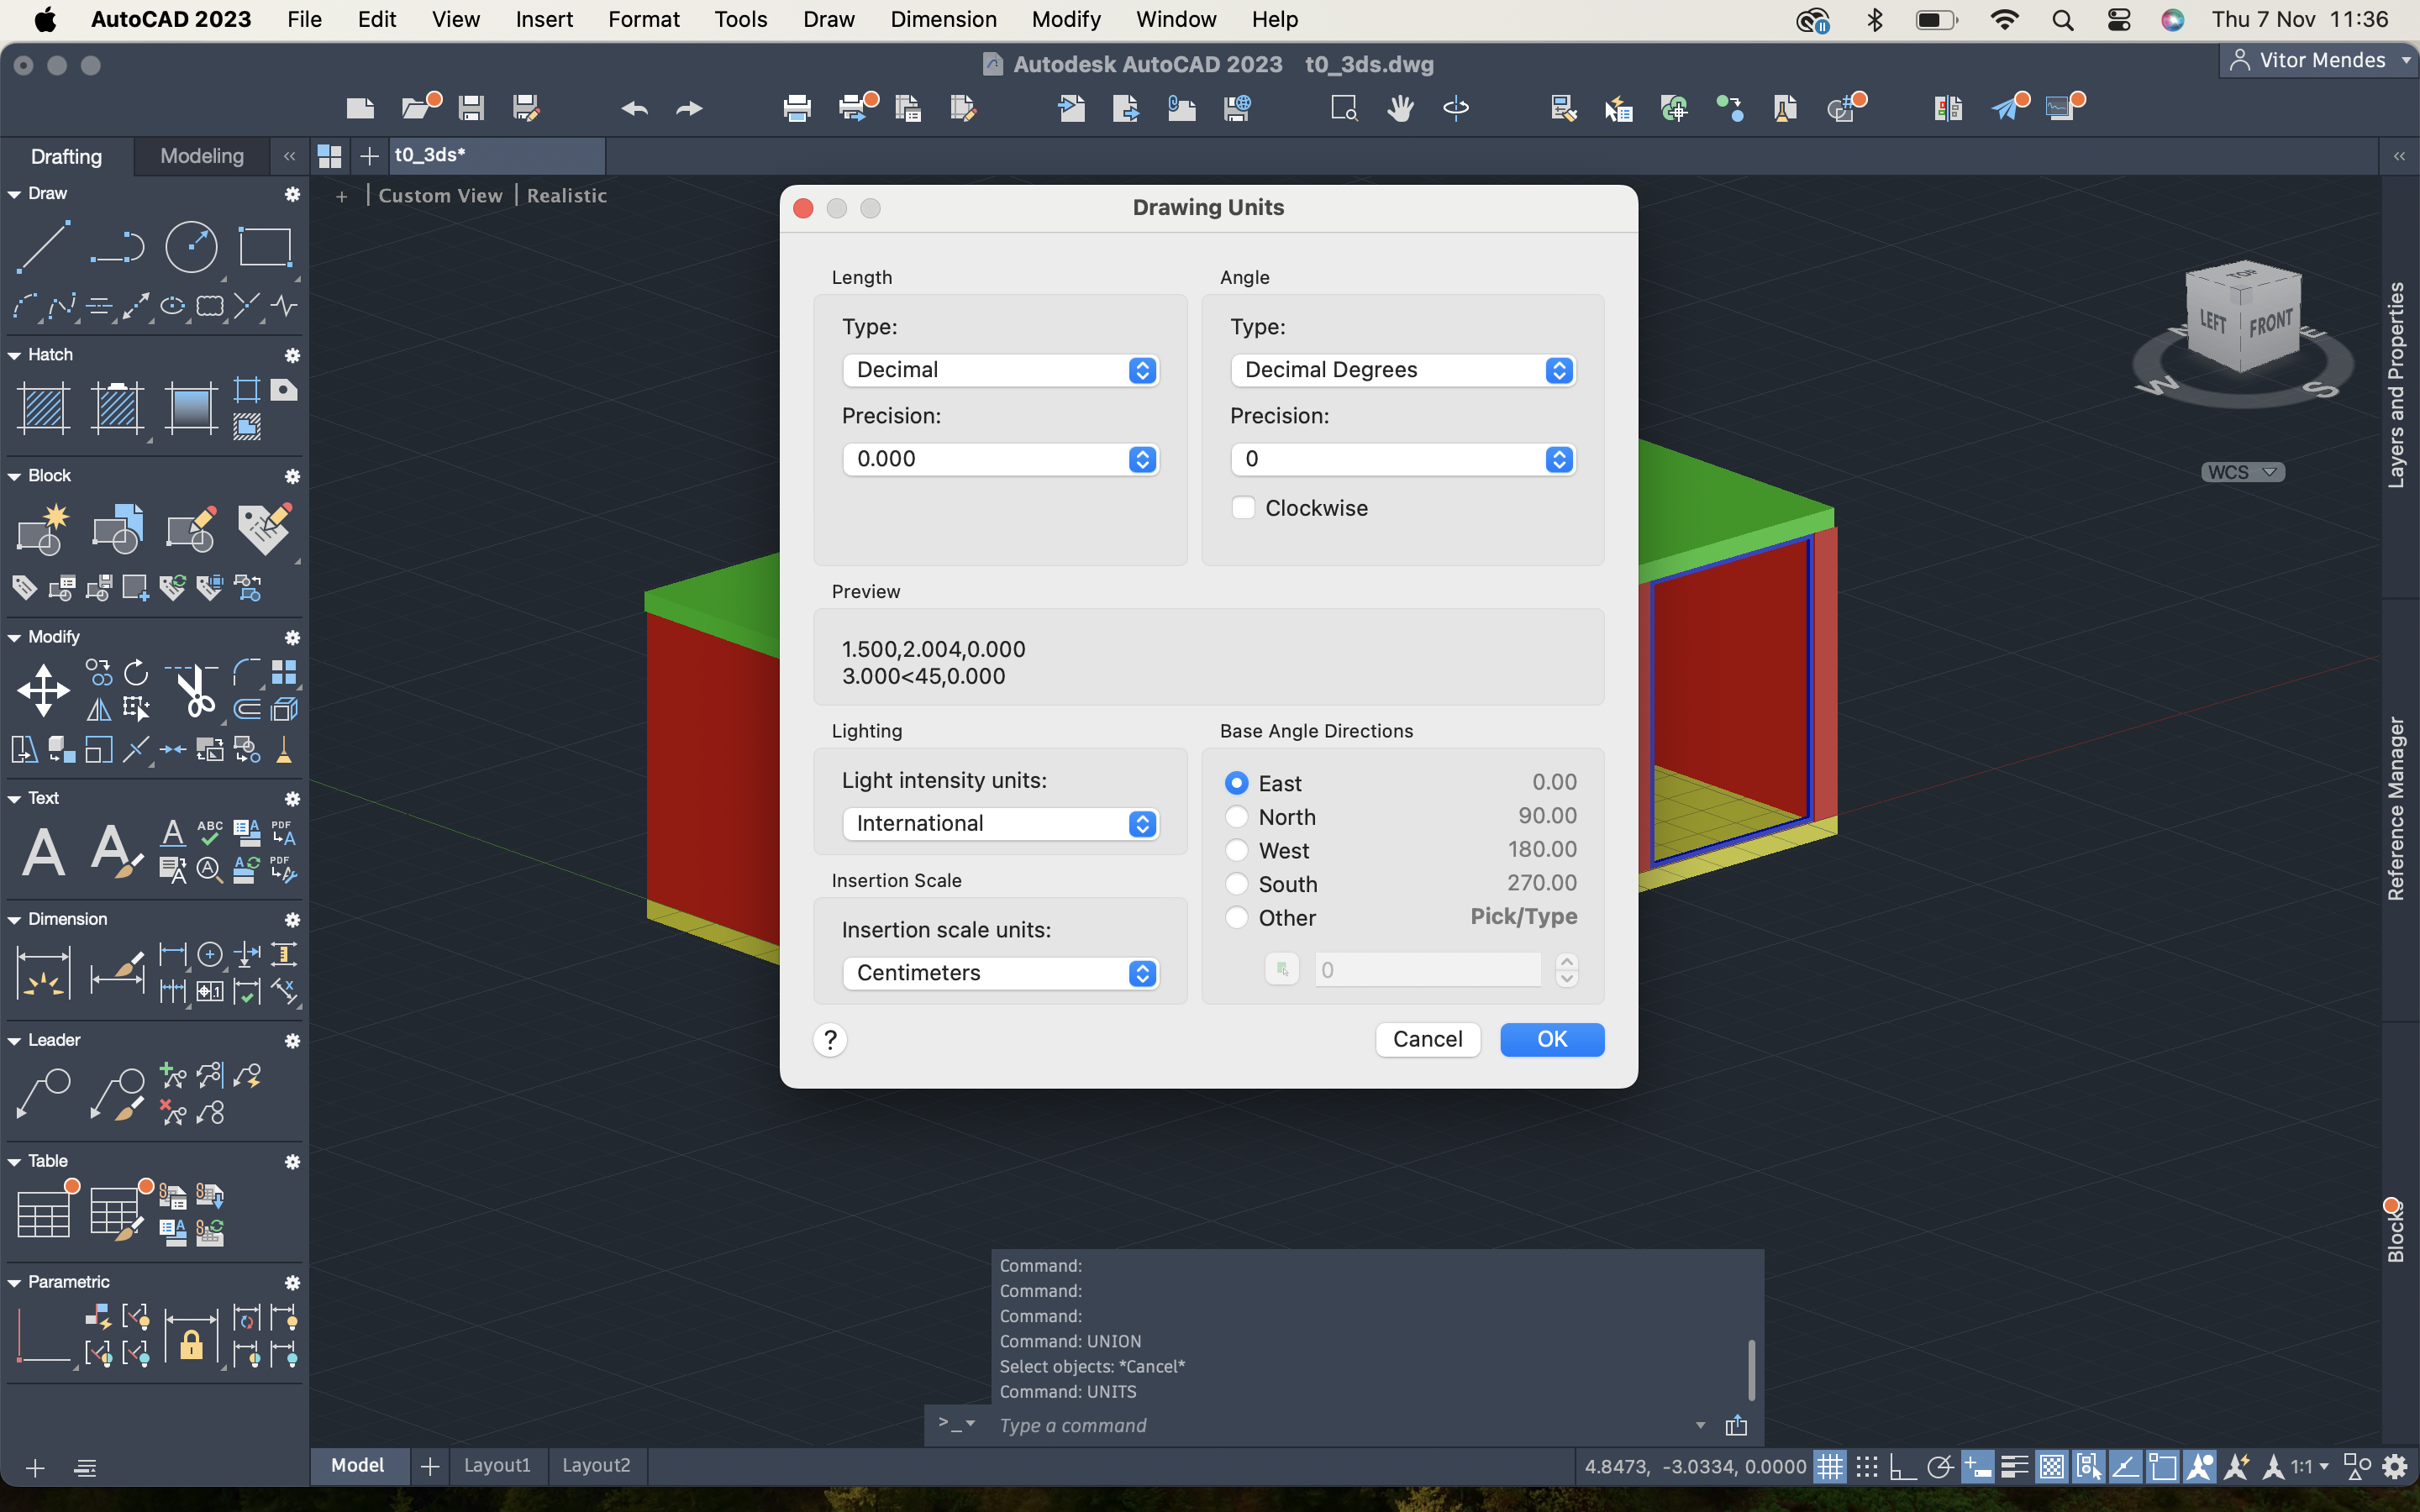The width and height of the screenshot is (2420, 1512).
Task: Open Insertion scale units Centimeters dropdown
Action: tap(1001, 973)
